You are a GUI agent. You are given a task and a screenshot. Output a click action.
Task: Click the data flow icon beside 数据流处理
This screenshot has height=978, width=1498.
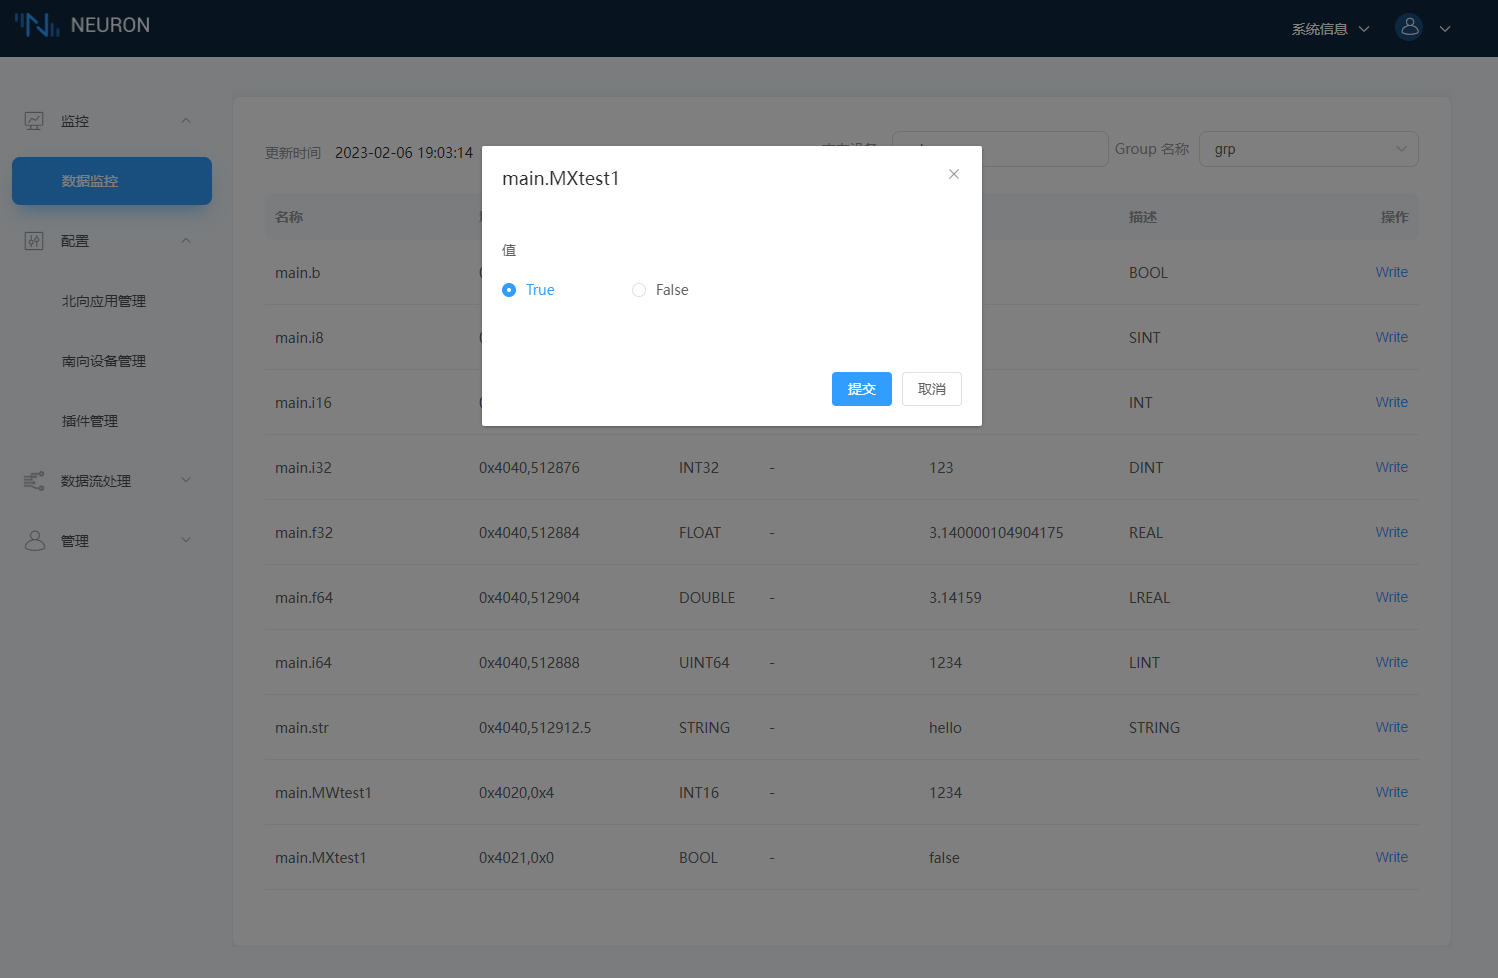(35, 480)
